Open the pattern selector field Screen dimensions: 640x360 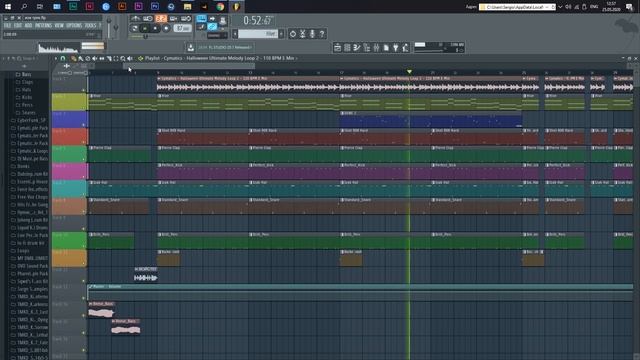[x=258, y=34]
